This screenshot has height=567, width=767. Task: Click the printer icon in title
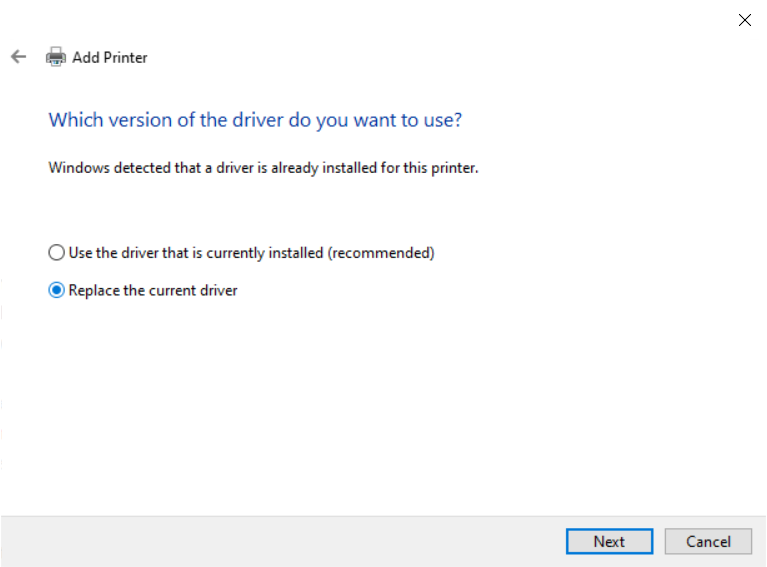(56, 57)
